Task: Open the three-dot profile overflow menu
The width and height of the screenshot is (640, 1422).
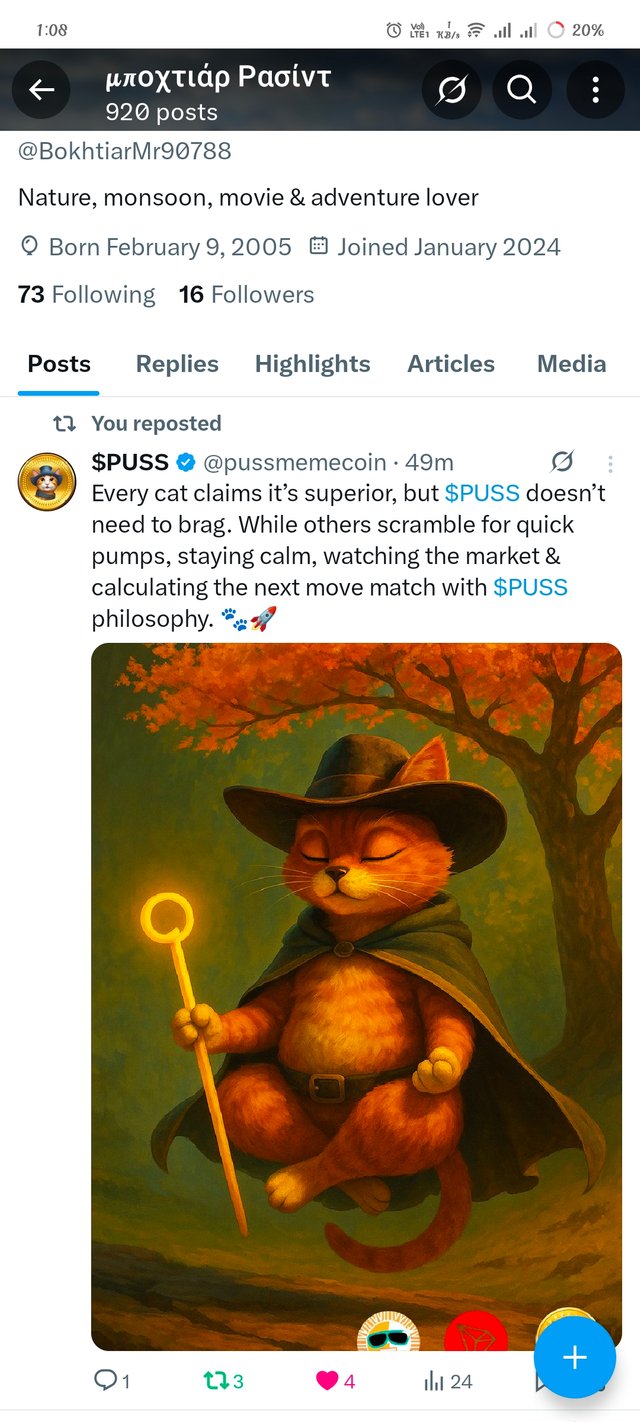Action: point(595,90)
